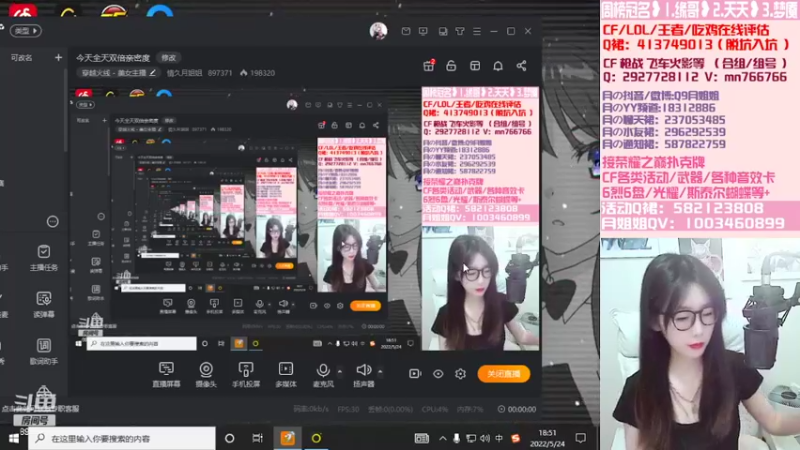Open the gift box icon with badge

point(429,65)
